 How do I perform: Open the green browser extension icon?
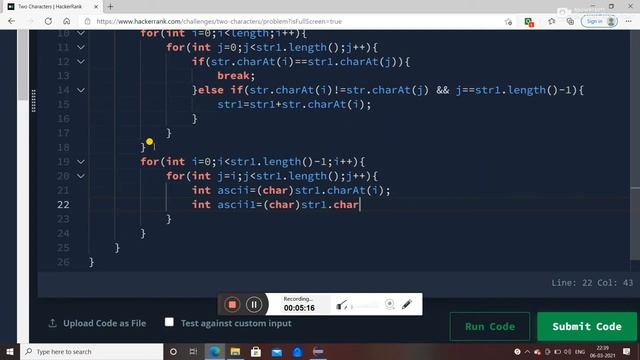tap(529, 22)
